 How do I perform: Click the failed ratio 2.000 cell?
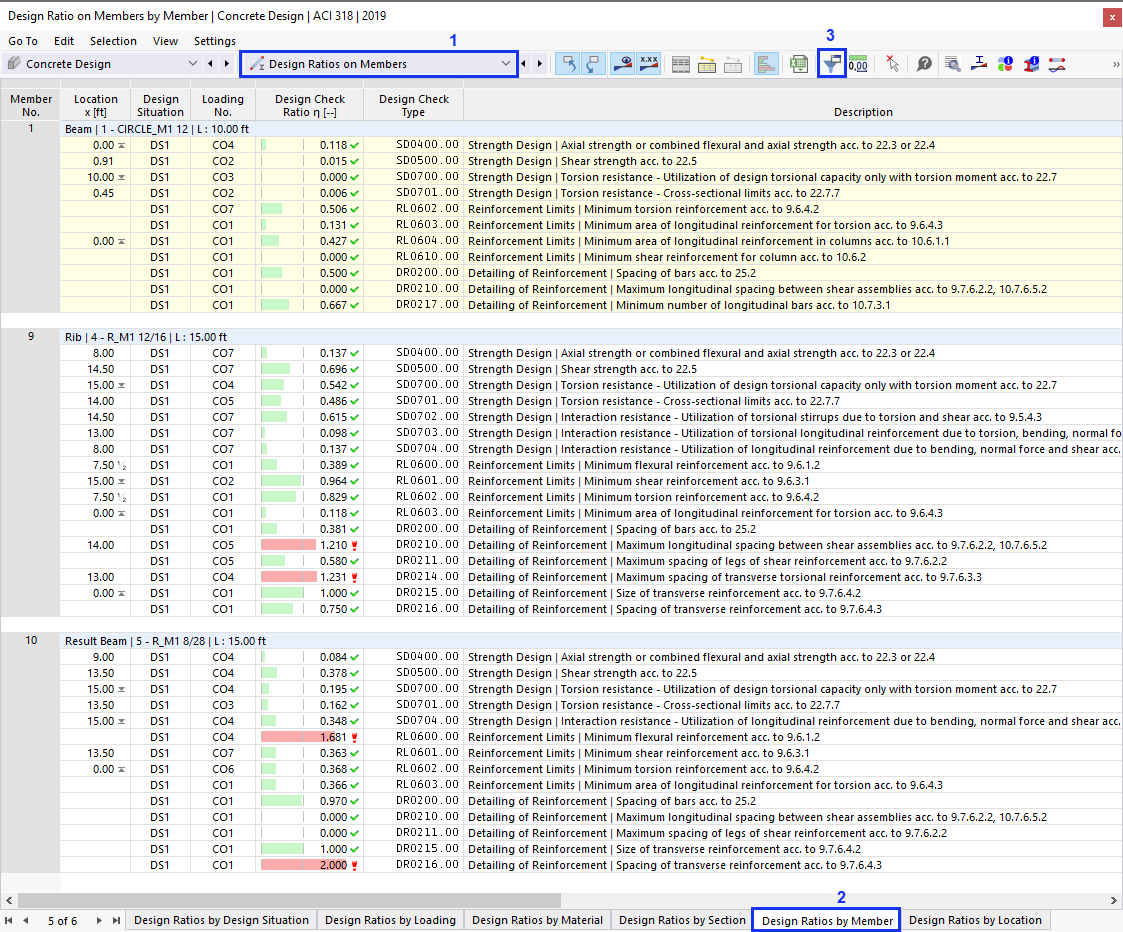pyautogui.click(x=309, y=865)
